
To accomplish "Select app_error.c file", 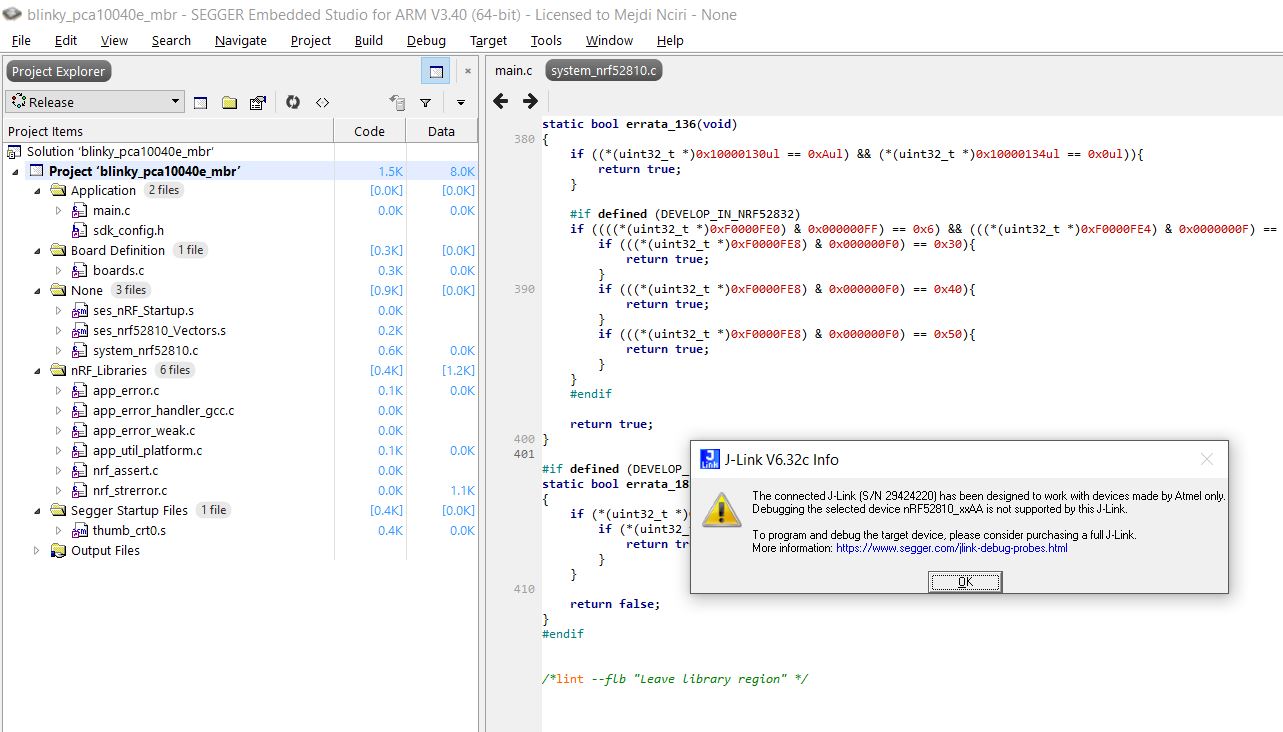I will point(126,390).
